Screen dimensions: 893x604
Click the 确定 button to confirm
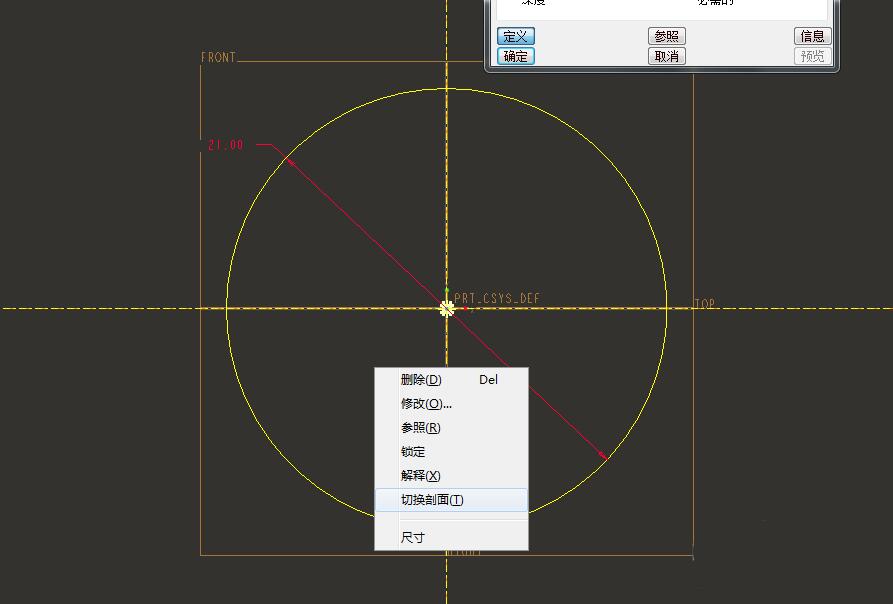(515, 56)
